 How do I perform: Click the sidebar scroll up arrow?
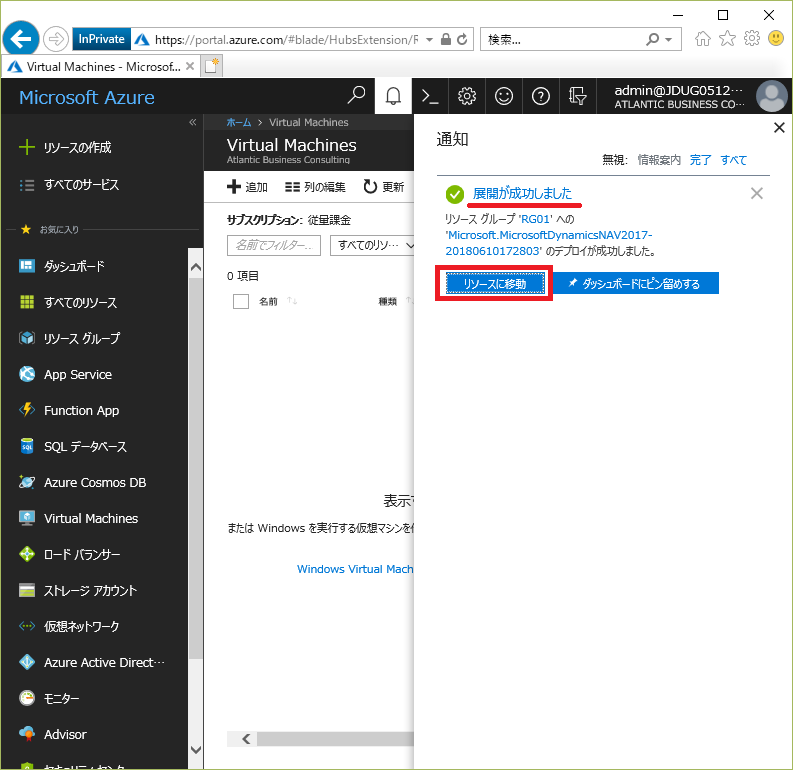195,267
